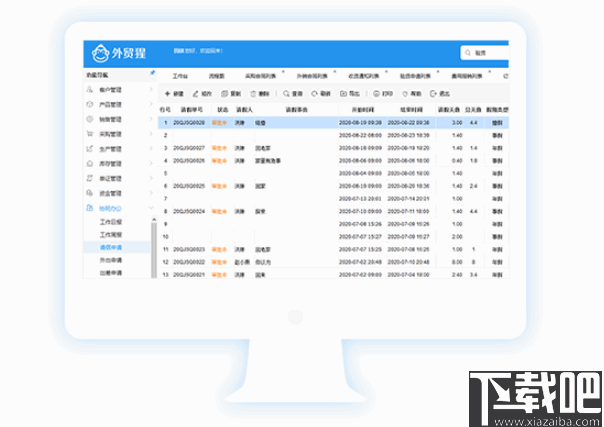Click the house-shaped inventory management icon
604x427 pixels.
click(x=90, y=163)
